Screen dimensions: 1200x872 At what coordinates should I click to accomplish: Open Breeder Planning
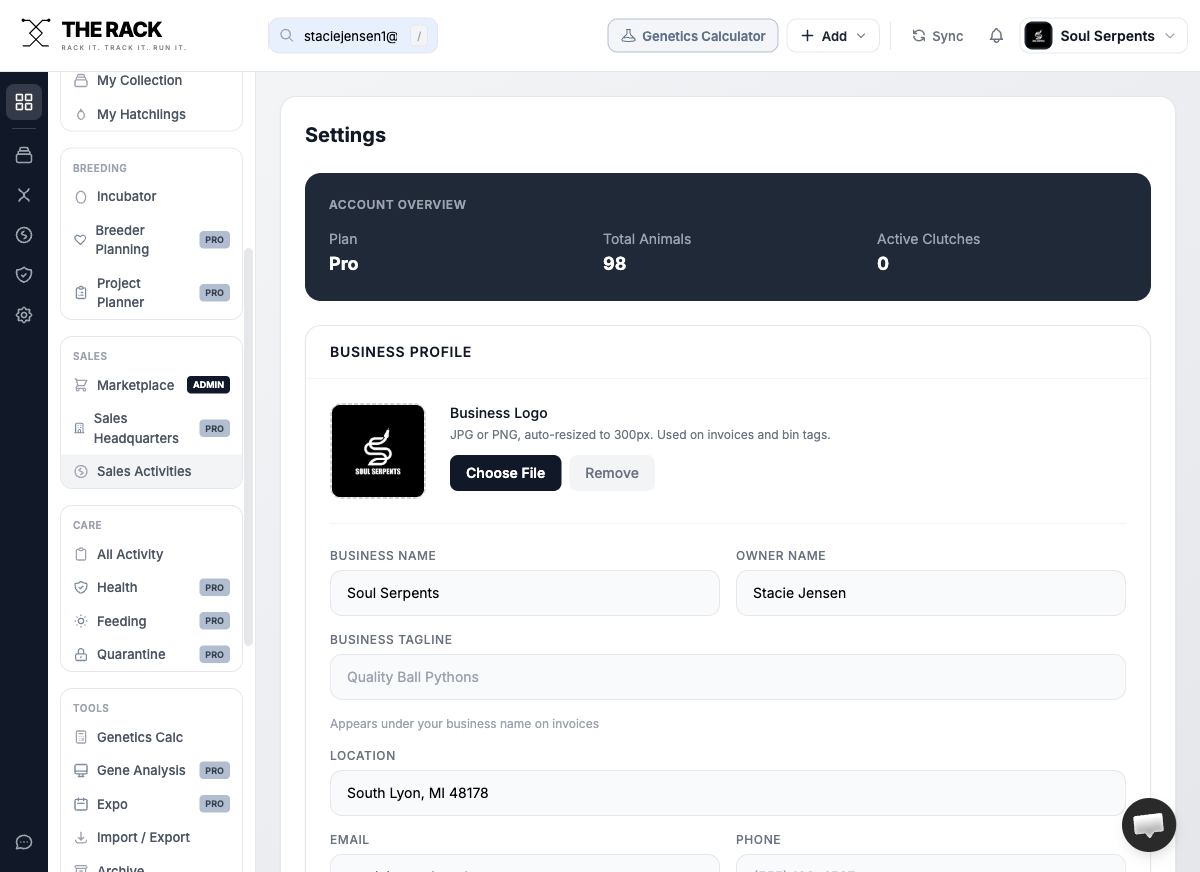152,240
